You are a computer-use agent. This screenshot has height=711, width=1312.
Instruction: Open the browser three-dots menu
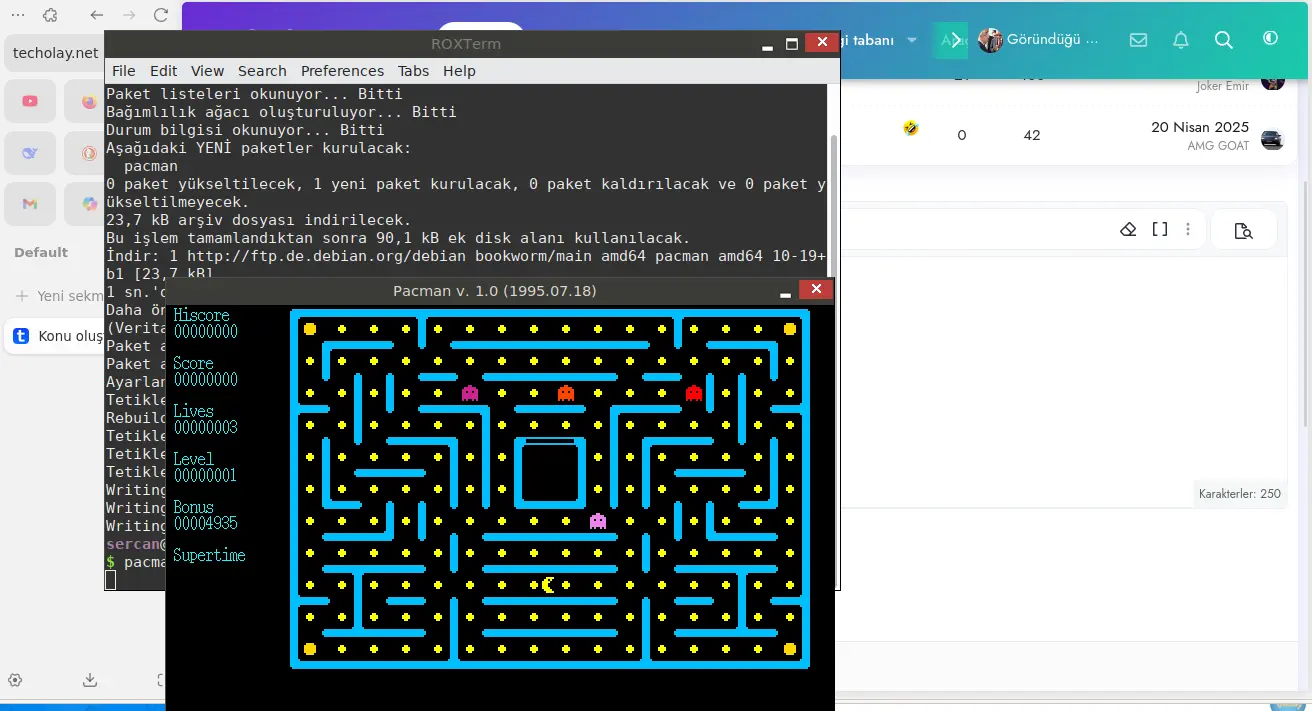coord(18,15)
